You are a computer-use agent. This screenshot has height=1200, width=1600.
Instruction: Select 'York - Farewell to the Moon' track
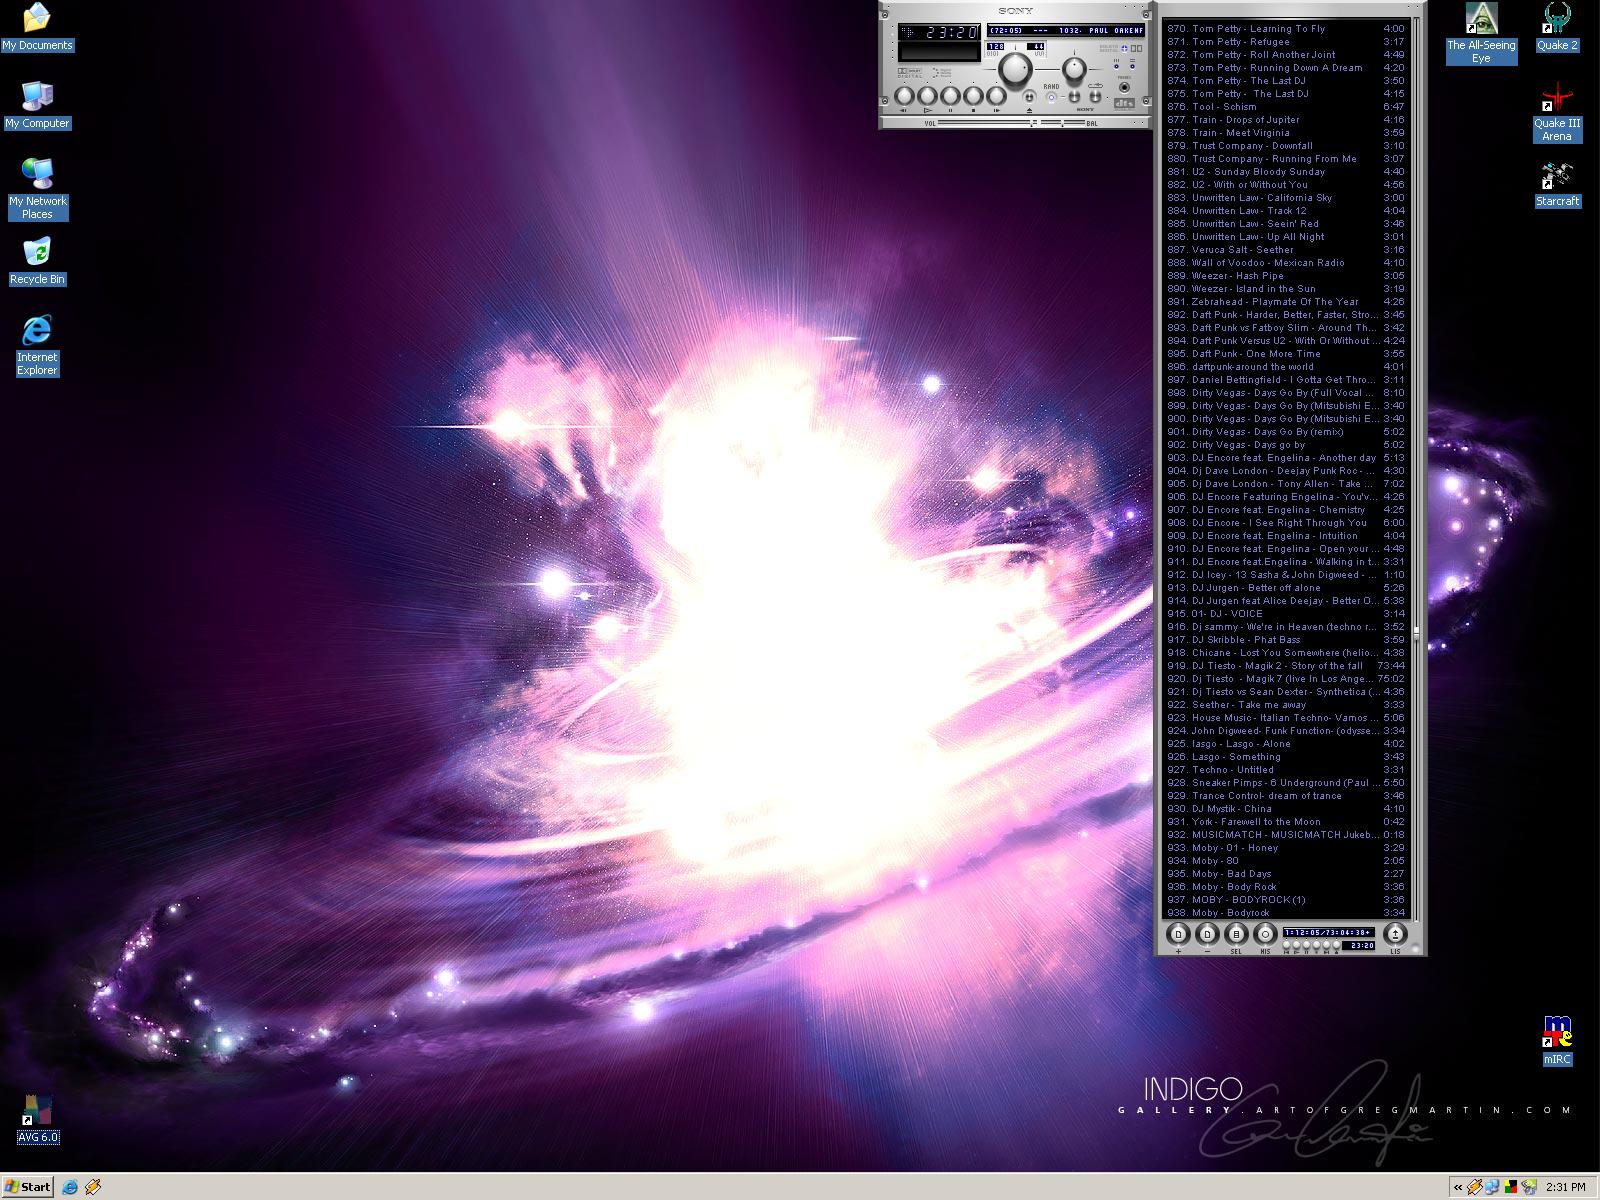1286,822
